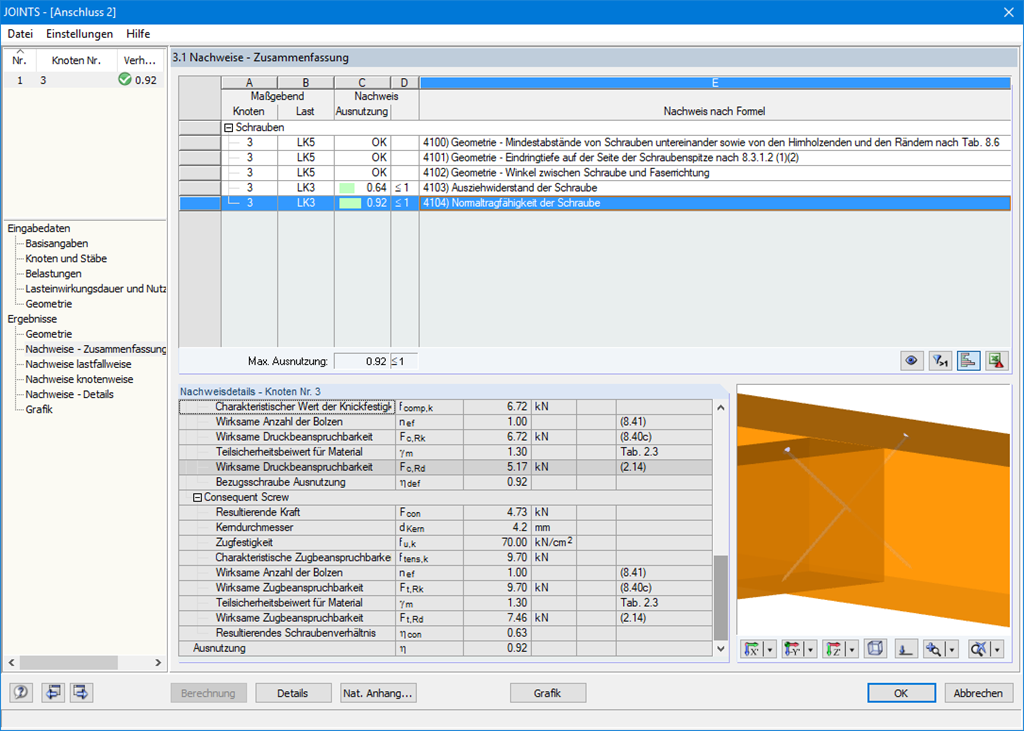The height and width of the screenshot is (731, 1024).
Task: Click navigator horizontal scrollbar right arrow
Action: click(x=158, y=662)
